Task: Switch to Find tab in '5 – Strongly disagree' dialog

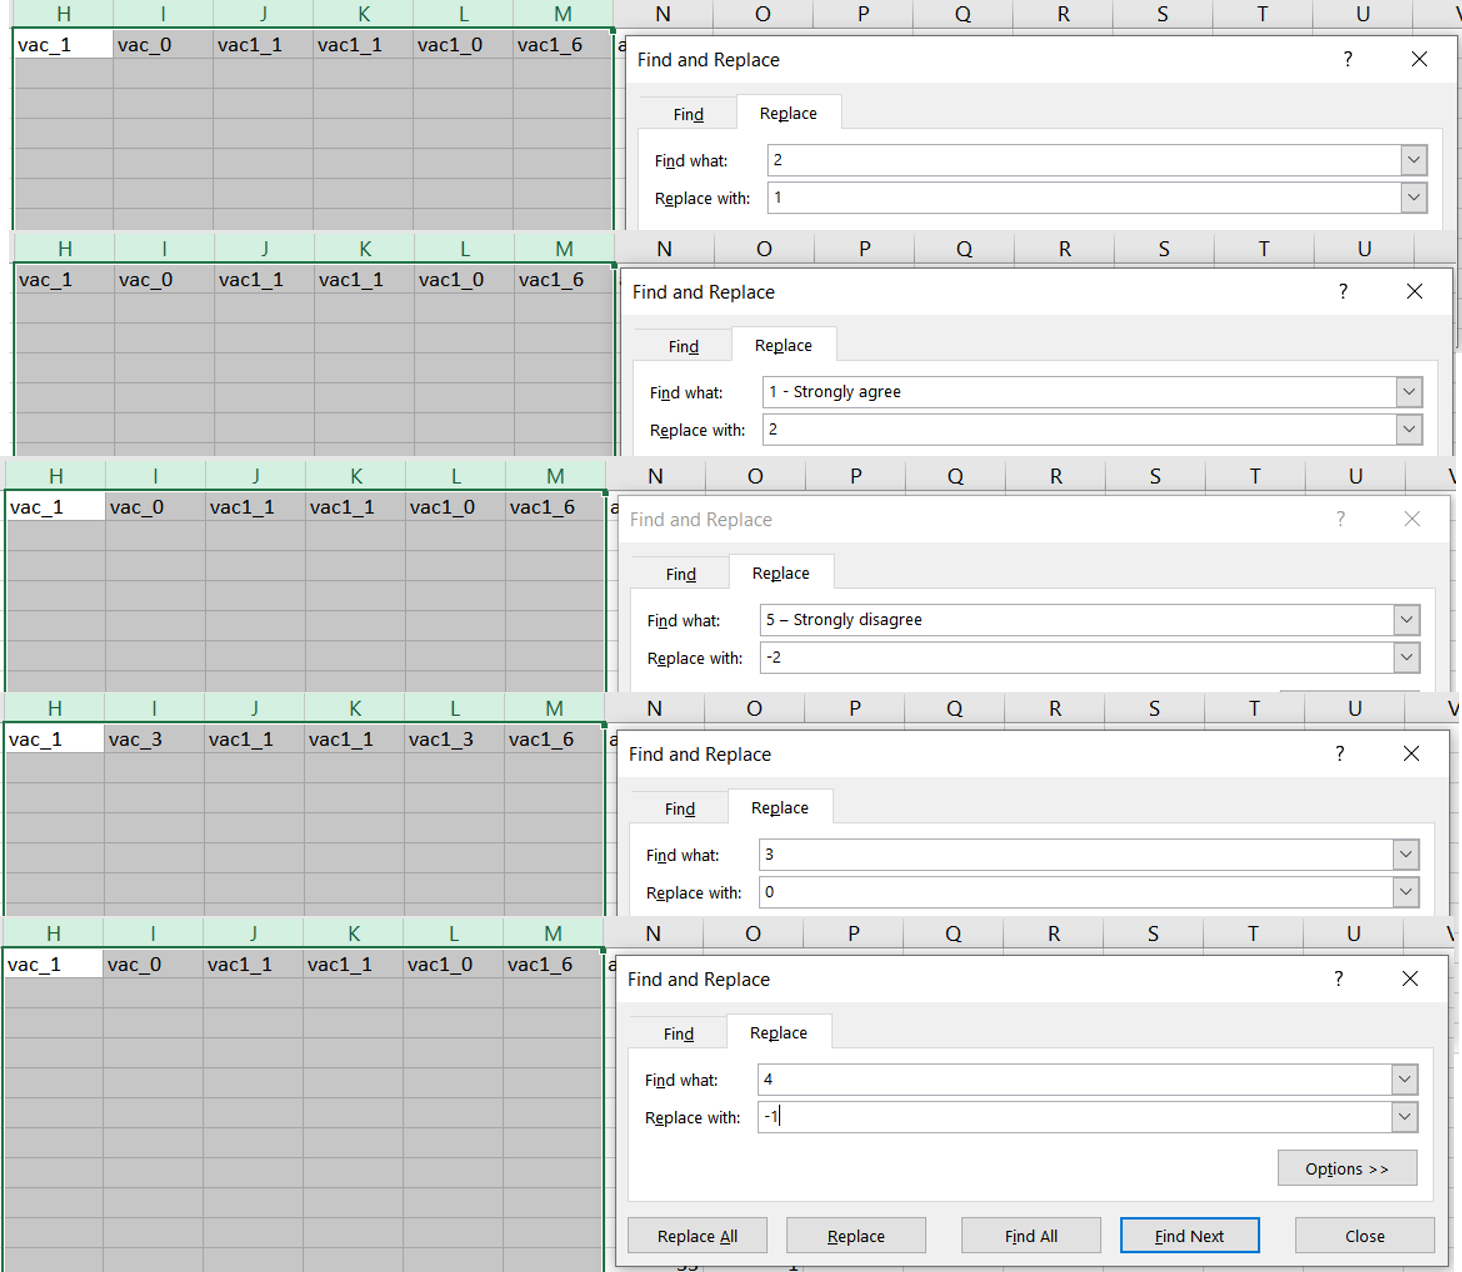Action: [680, 574]
